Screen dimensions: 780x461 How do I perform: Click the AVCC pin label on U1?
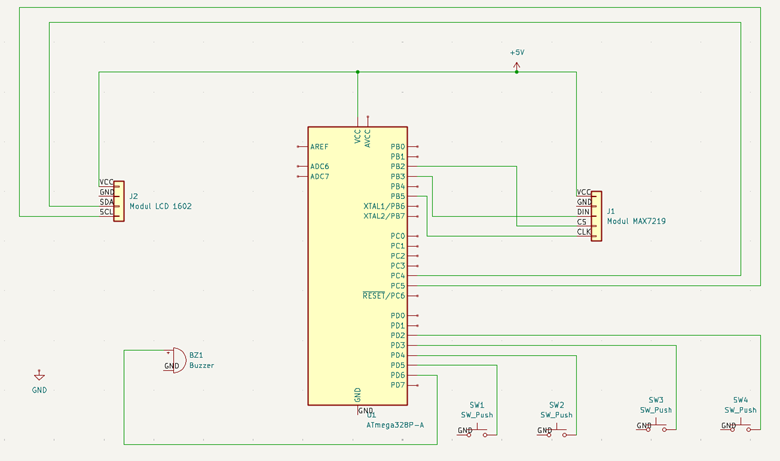coord(368,139)
